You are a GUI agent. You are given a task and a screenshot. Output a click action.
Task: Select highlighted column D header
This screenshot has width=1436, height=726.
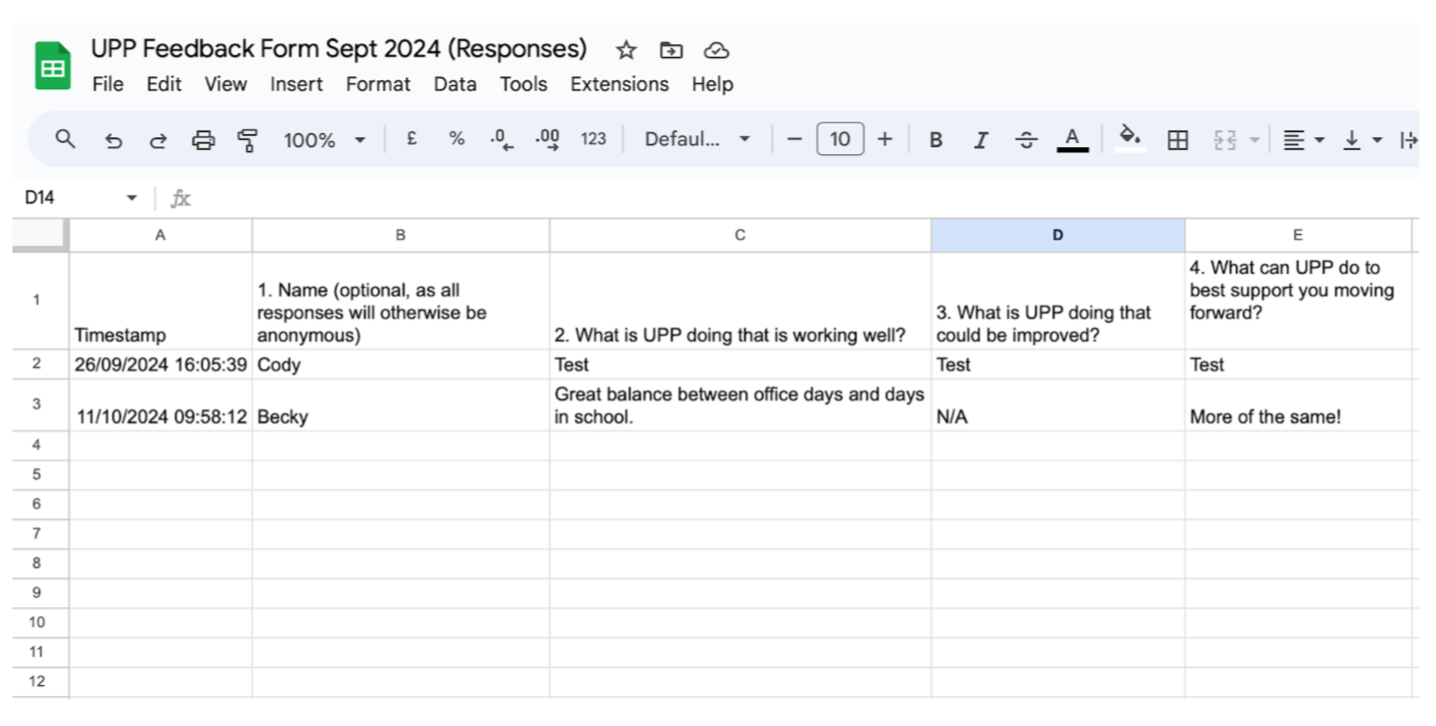[x=1058, y=235]
